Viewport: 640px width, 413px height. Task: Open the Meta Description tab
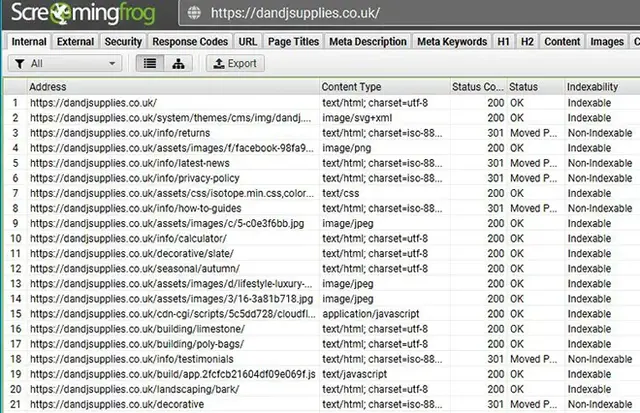pyautogui.click(x=368, y=42)
